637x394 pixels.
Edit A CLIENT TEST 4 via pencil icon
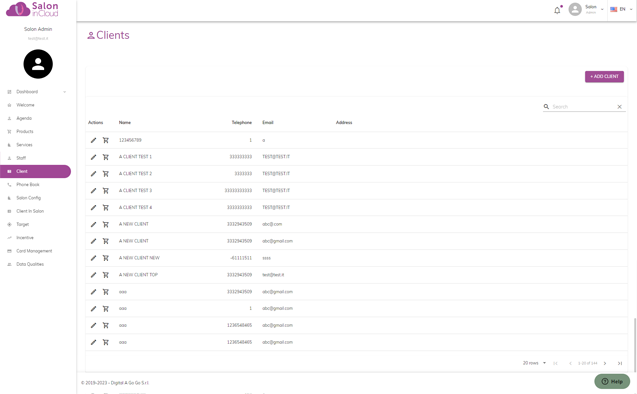tap(93, 208)
